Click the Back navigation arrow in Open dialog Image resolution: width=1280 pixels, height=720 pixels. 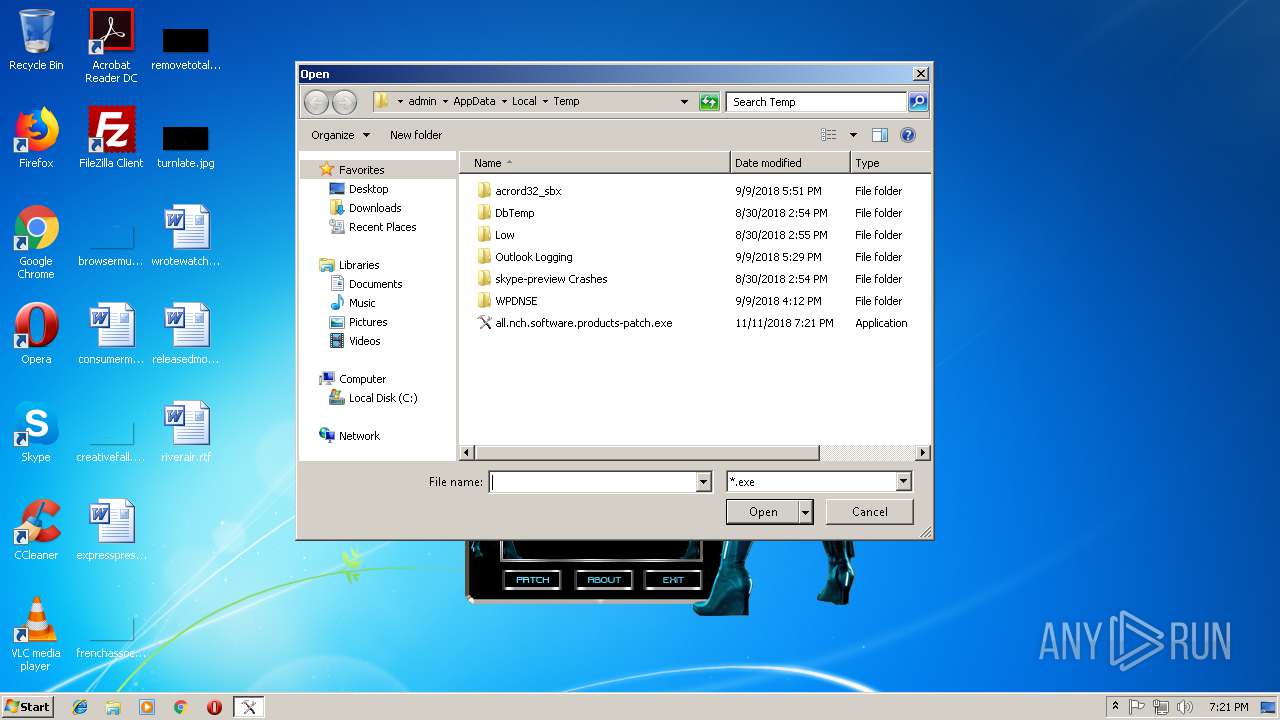316,102
